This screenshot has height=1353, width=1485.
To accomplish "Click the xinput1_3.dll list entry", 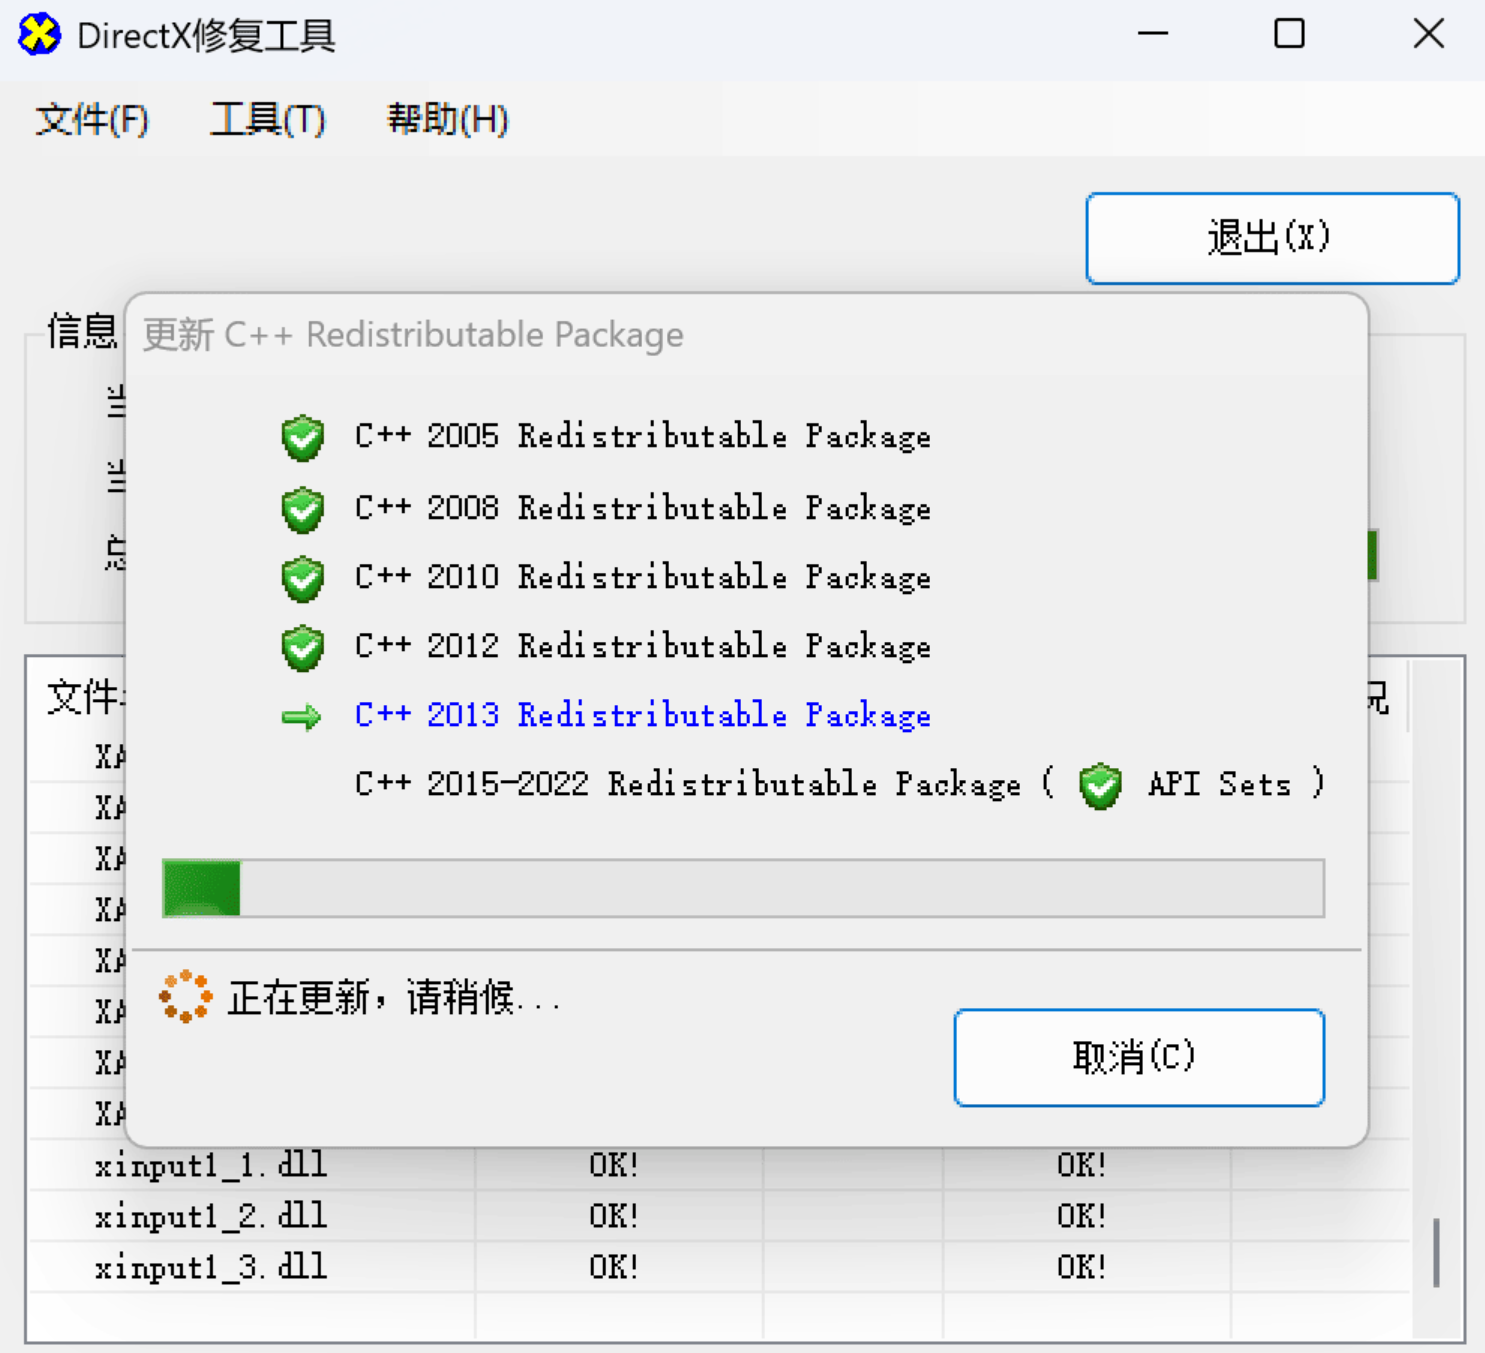I will click(209, 1267).
